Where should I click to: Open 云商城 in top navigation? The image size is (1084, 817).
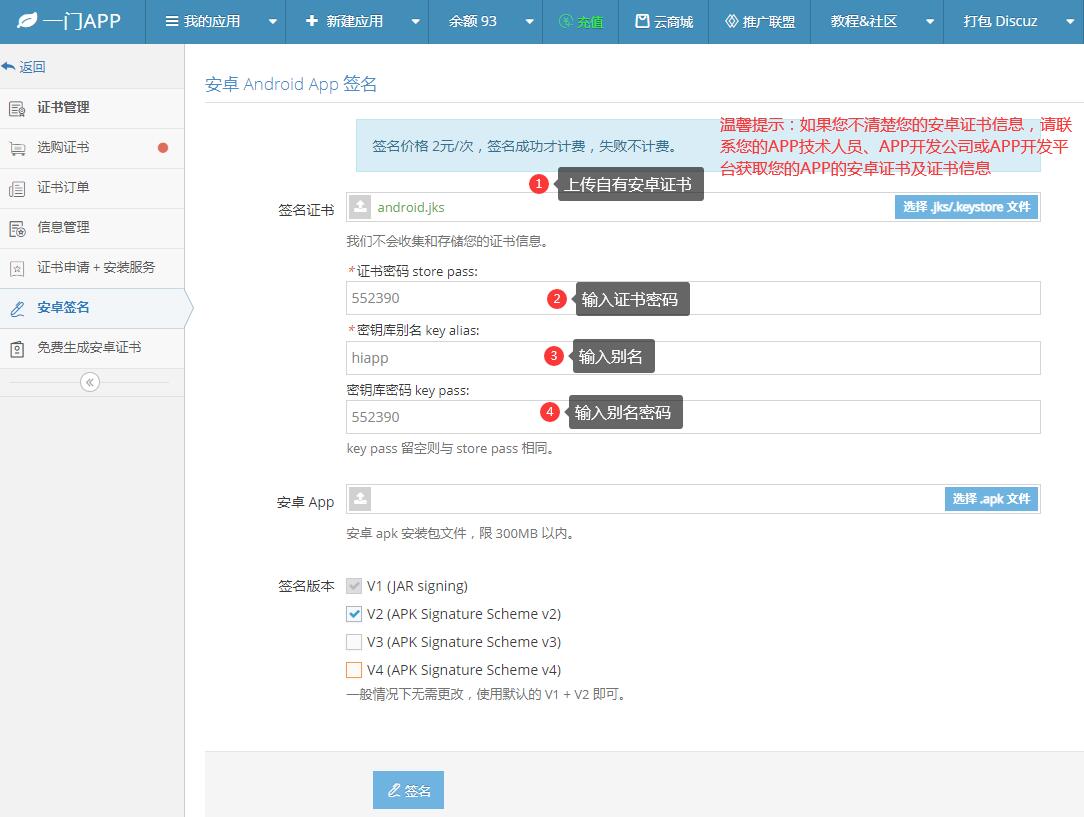coord(664,21)
